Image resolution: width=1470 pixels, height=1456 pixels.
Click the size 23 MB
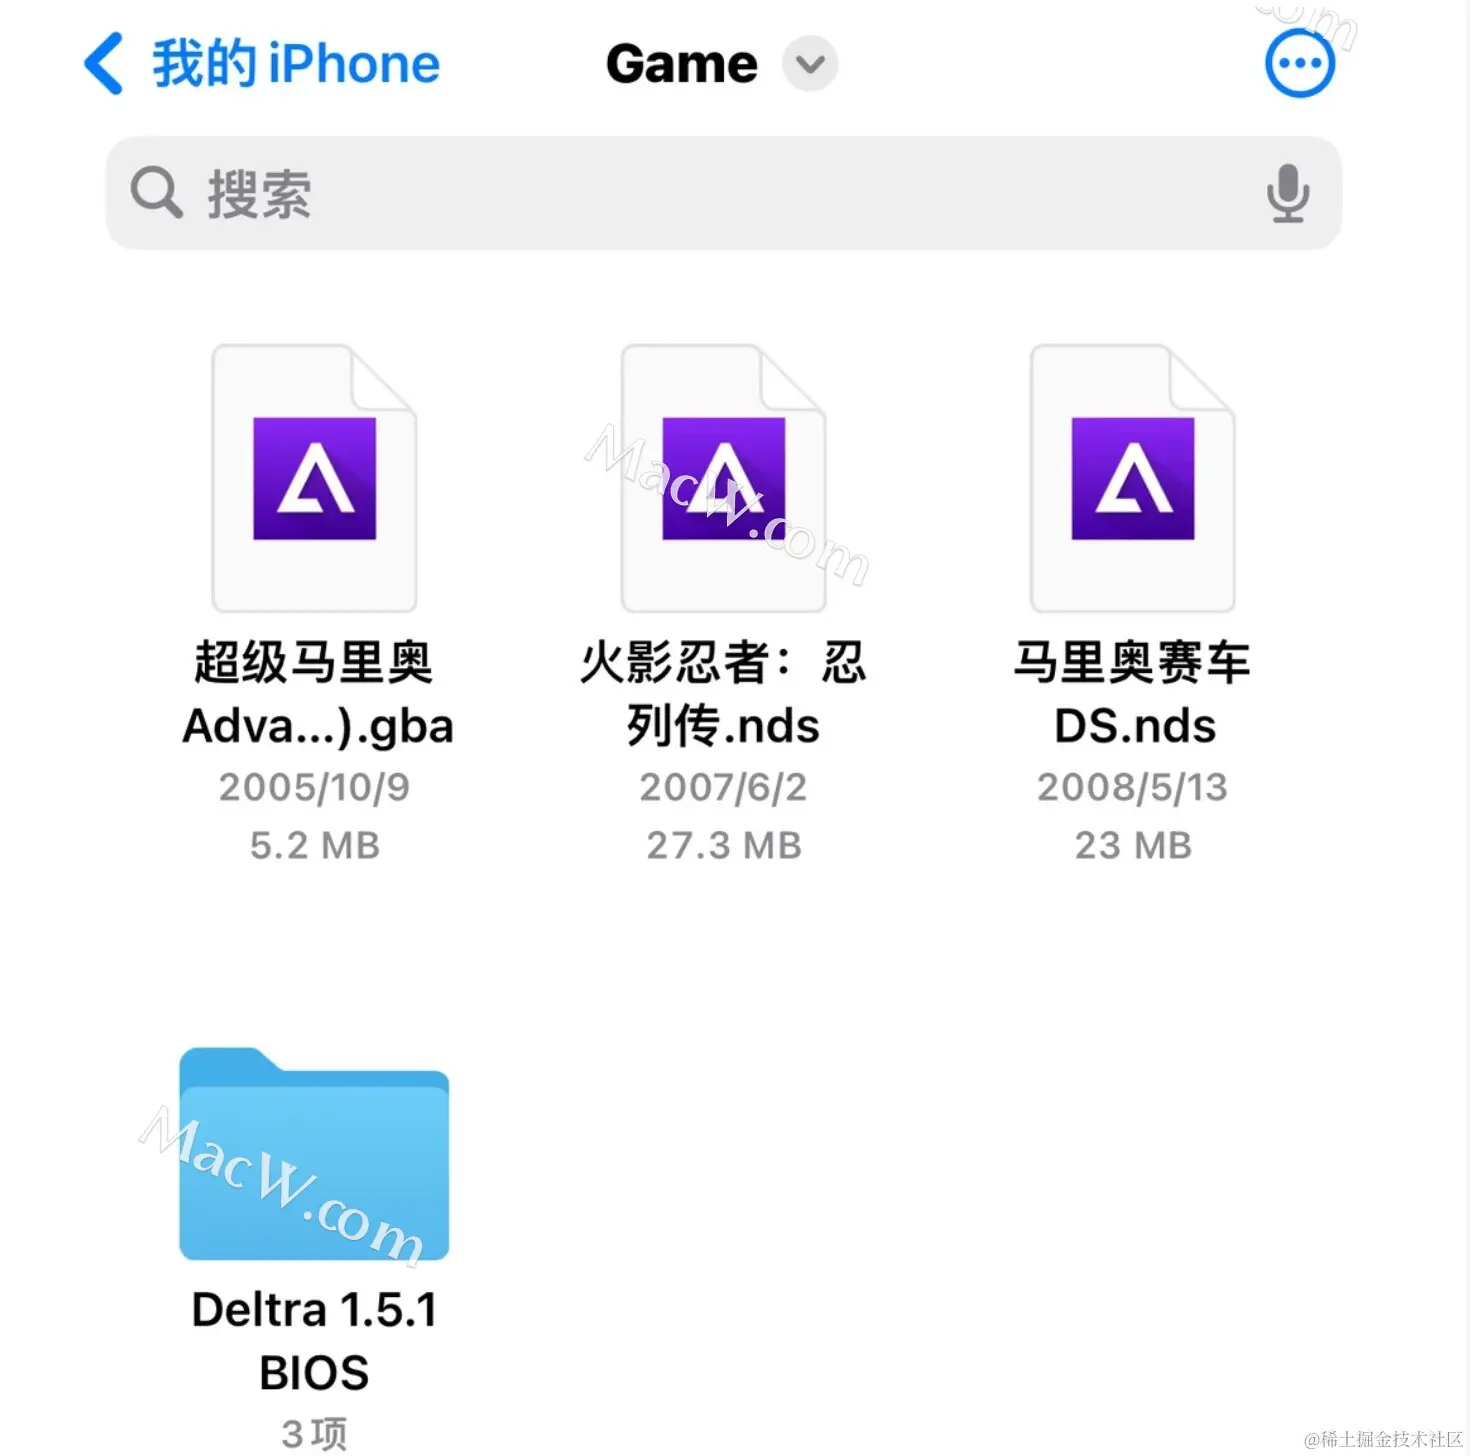coord(1133,845)
